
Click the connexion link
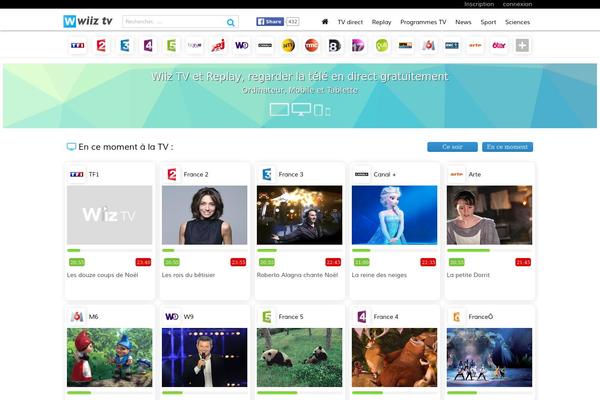click(517, 4)
